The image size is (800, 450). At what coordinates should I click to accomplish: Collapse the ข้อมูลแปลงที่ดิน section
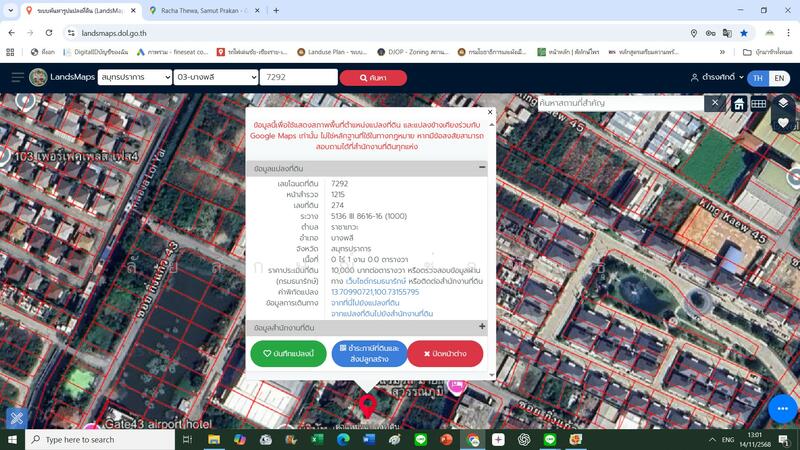(482, 169)
